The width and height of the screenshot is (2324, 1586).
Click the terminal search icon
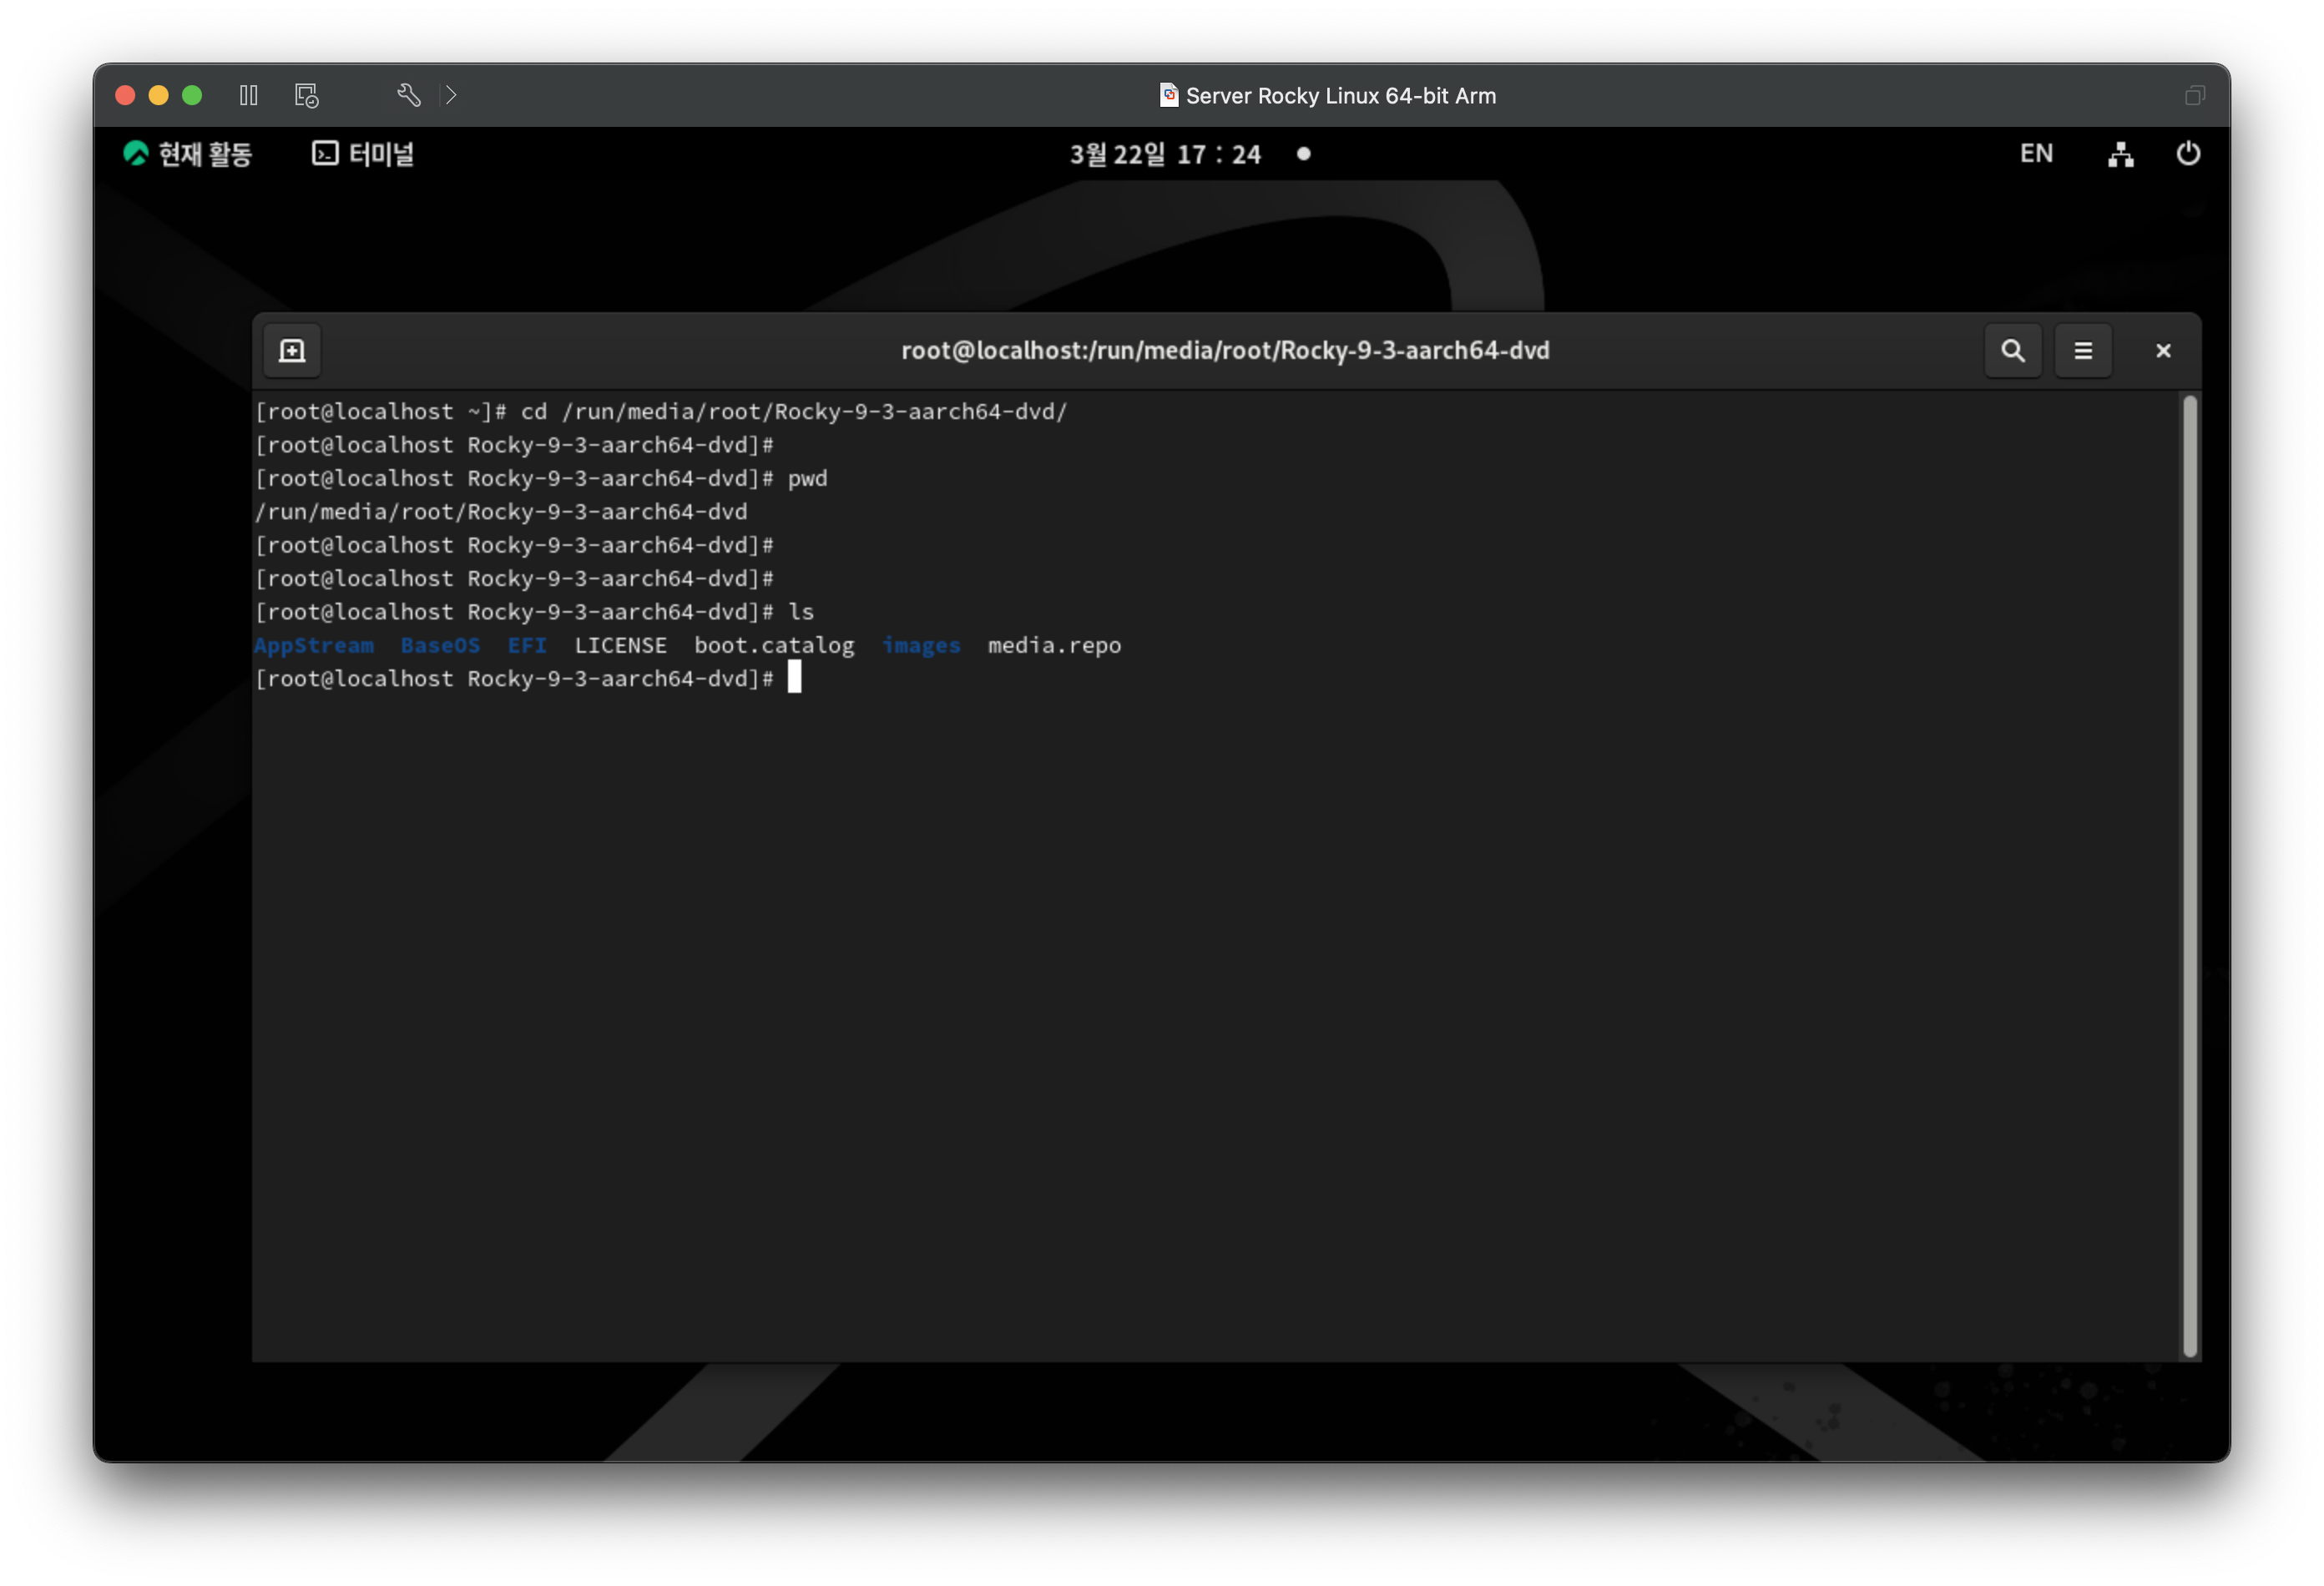pos(2012,351)
